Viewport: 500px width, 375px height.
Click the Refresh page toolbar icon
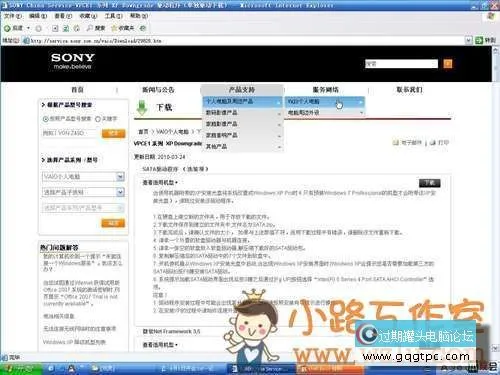(66, 29)
